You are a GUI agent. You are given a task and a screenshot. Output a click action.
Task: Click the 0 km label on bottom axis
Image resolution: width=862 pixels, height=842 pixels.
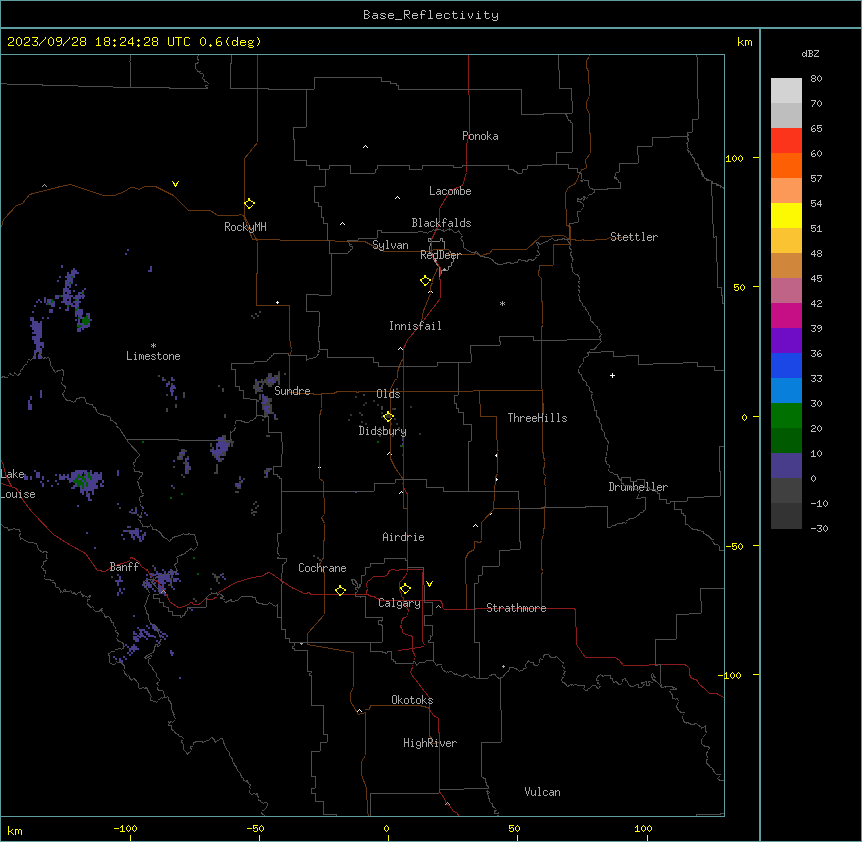(x=386, y=828)
